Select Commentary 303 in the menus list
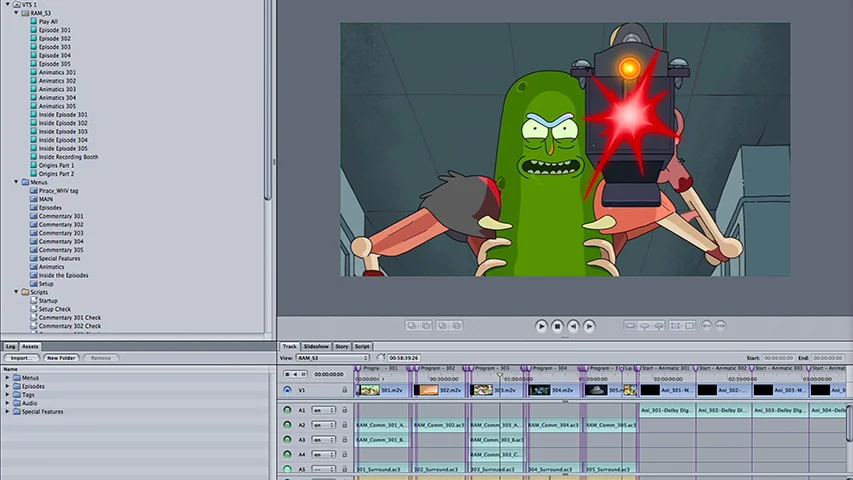The image size is (853, 480). tap(61, 233)
